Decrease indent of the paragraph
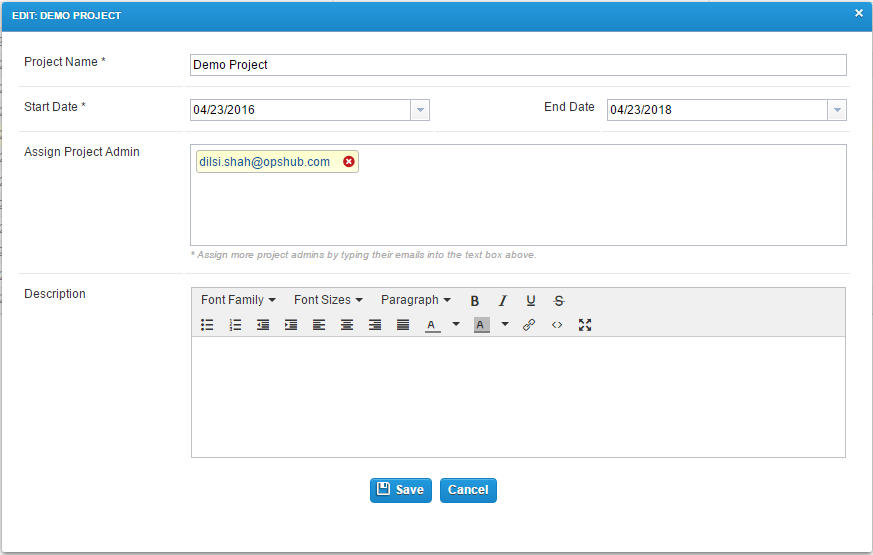Image resolution: width=873 pixels, height=555 pixels. pyautogui.click(x=263, y=325)
